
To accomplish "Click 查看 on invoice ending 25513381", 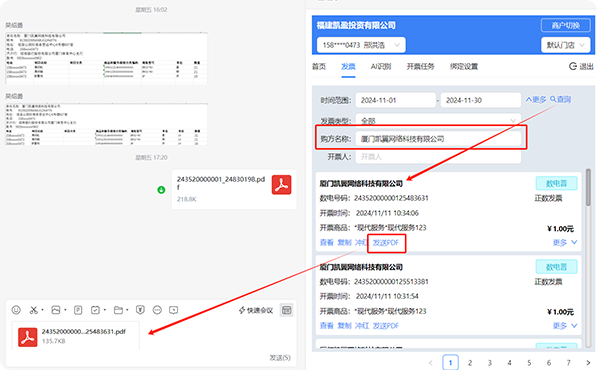I will coord(326,326).
